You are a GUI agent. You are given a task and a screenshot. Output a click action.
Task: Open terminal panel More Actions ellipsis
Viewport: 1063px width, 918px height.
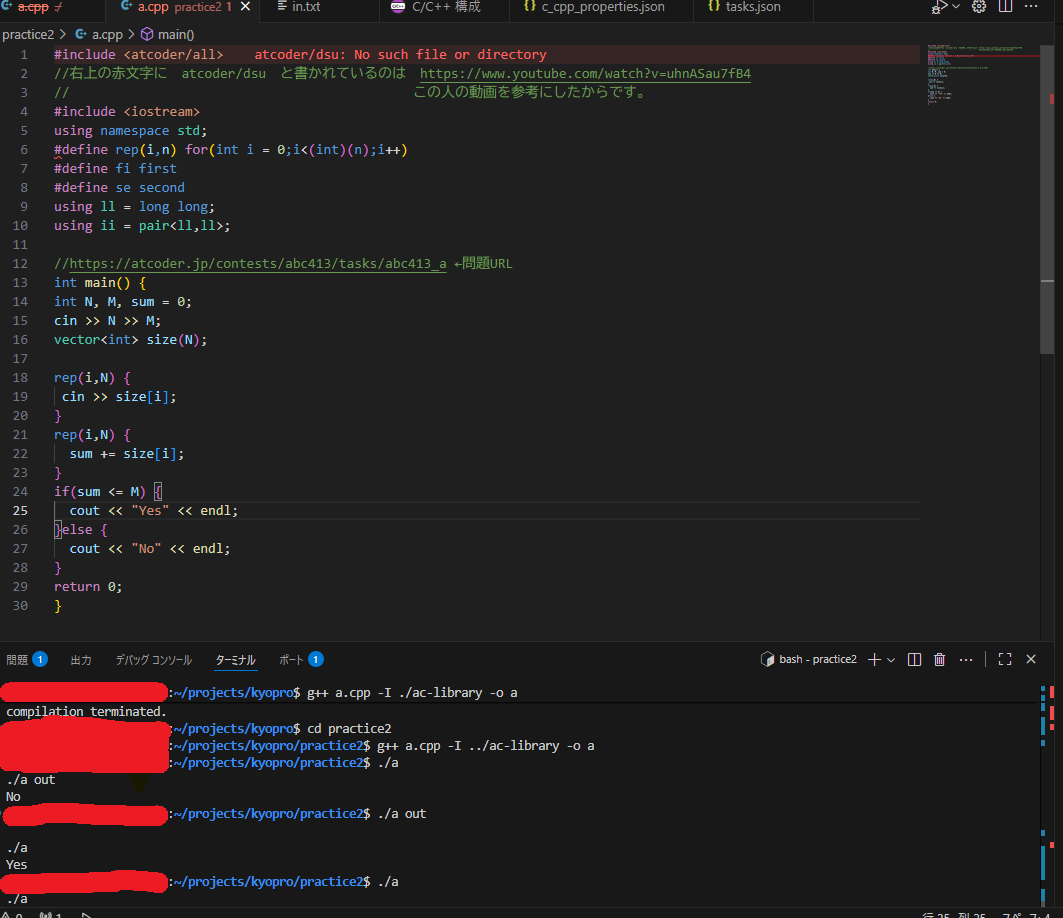click(966, 660)
